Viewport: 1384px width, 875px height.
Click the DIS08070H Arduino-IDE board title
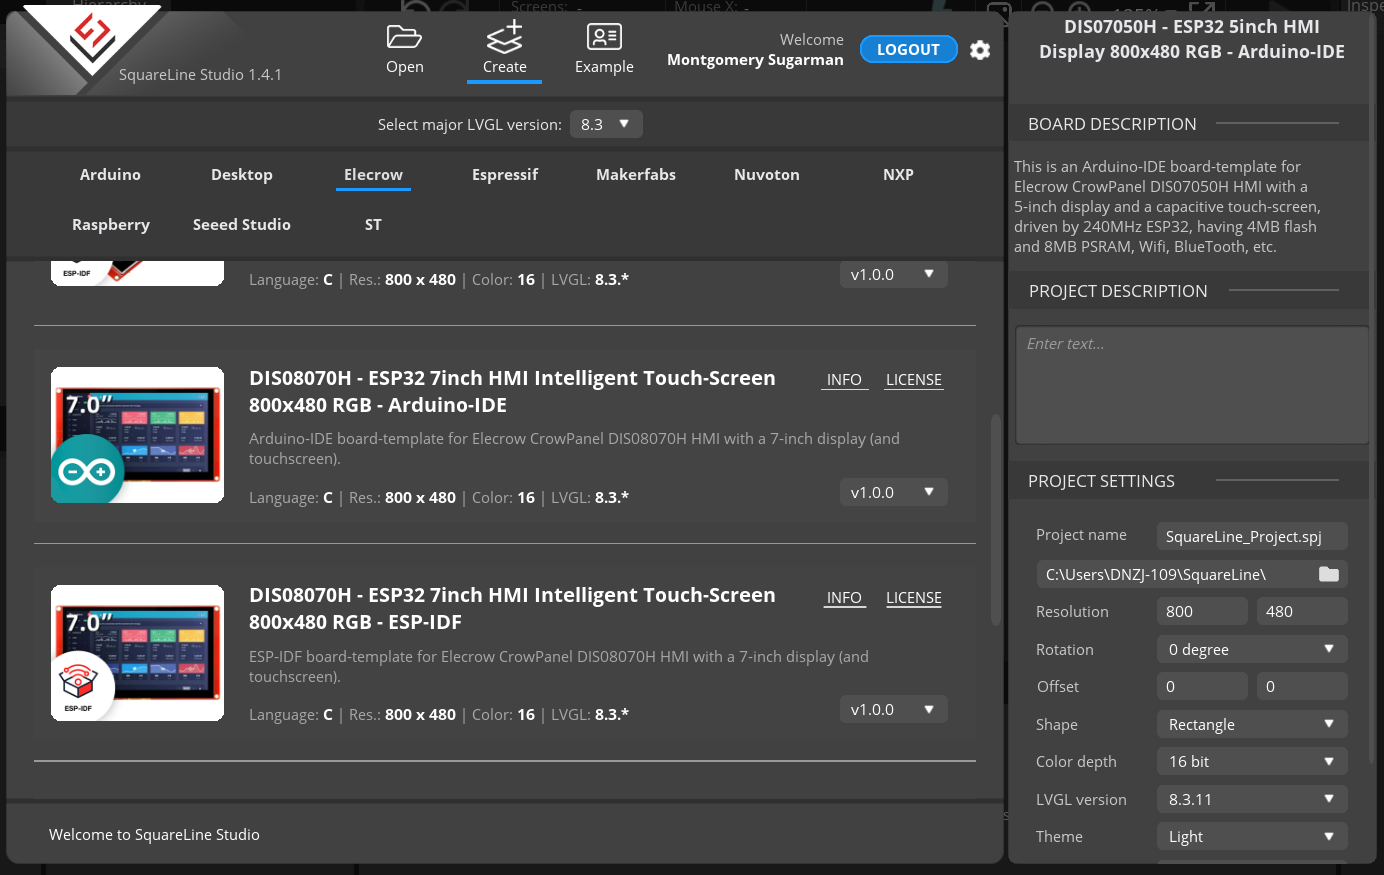(512, 392)
